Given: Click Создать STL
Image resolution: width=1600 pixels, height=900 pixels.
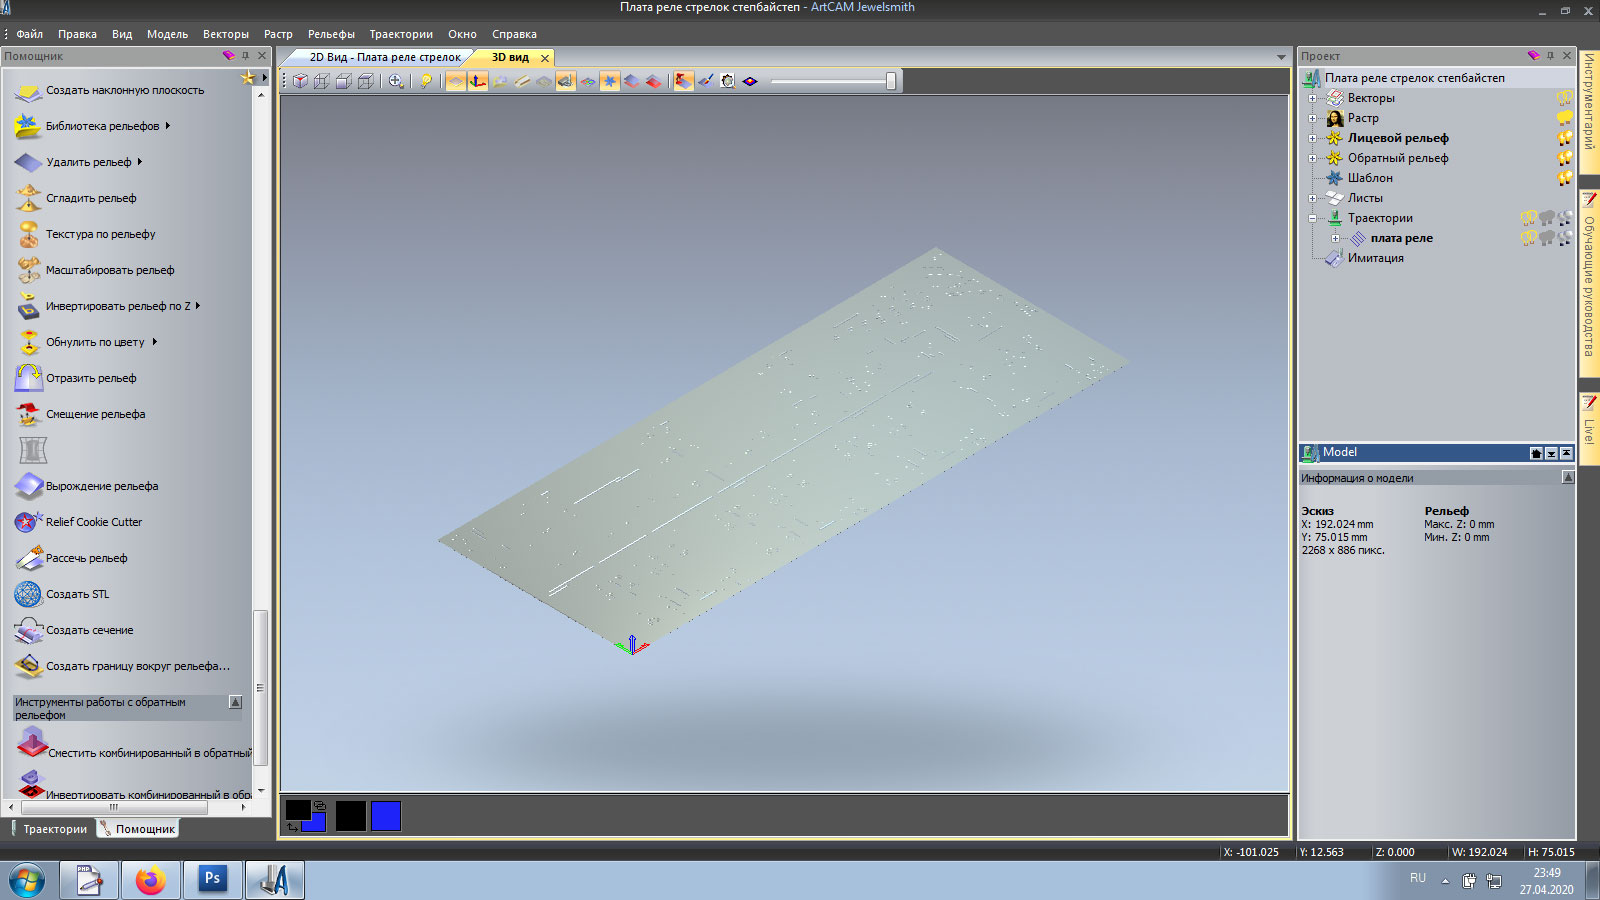Looking at the screenshot, I should 78,594.
